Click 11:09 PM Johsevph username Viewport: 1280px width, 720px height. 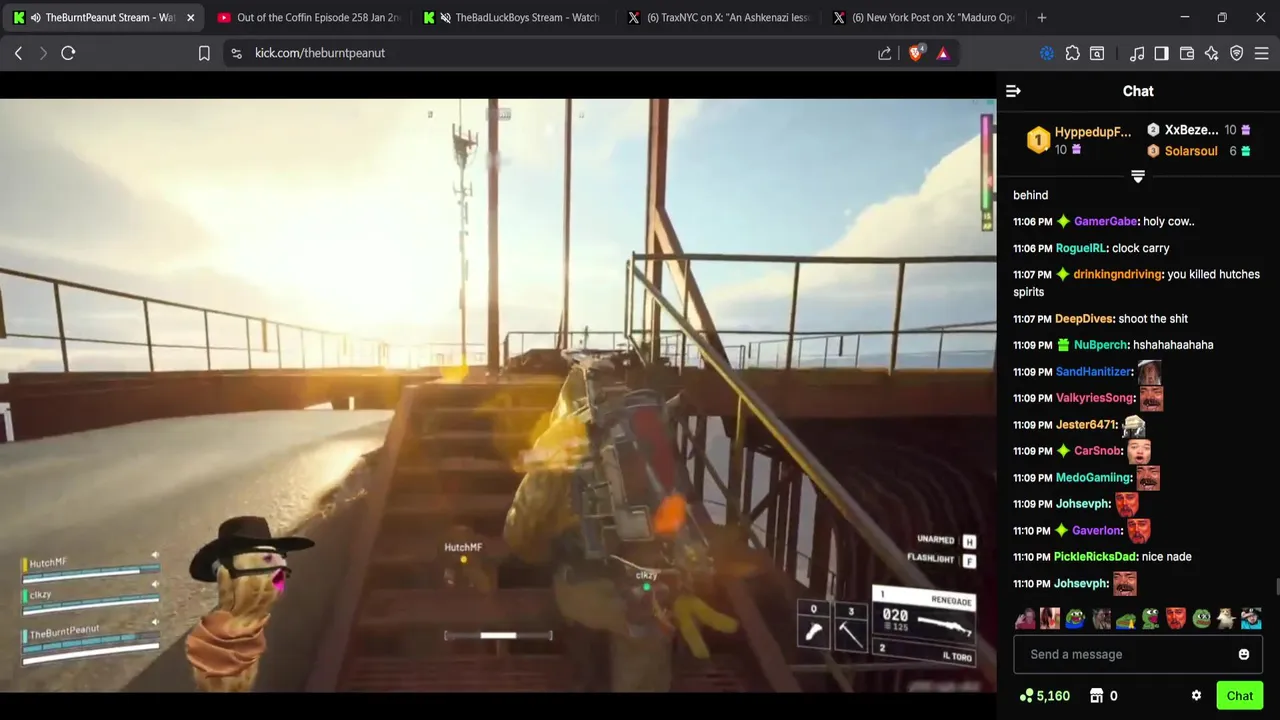[1082, 504]
